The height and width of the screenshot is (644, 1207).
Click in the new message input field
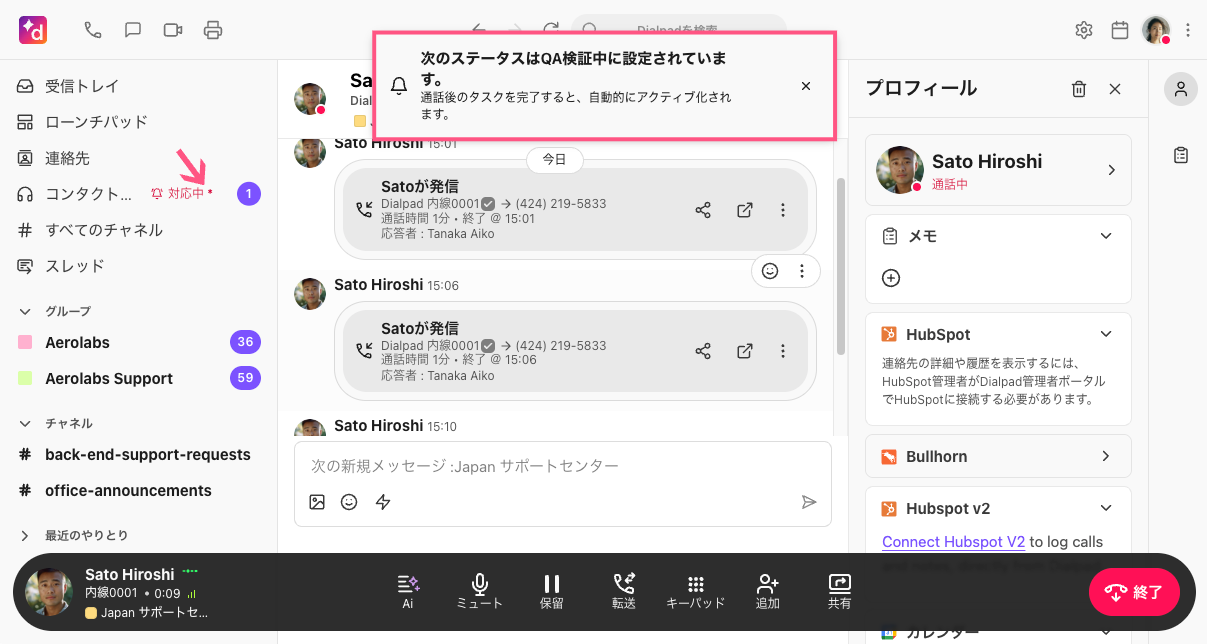[x=563, y=466]
